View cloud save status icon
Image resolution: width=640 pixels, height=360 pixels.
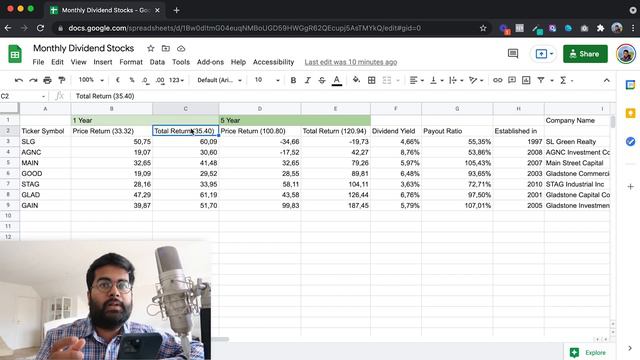coord(181,49)
